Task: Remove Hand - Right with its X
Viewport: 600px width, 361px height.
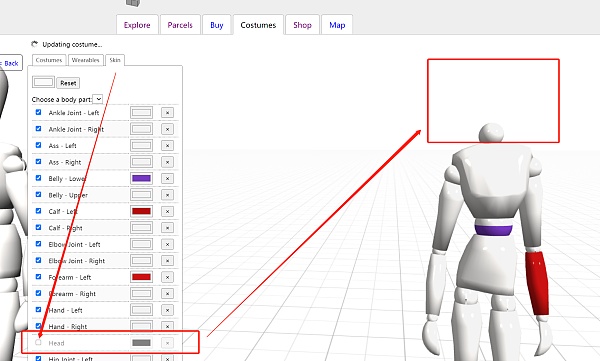Action: 167,327
